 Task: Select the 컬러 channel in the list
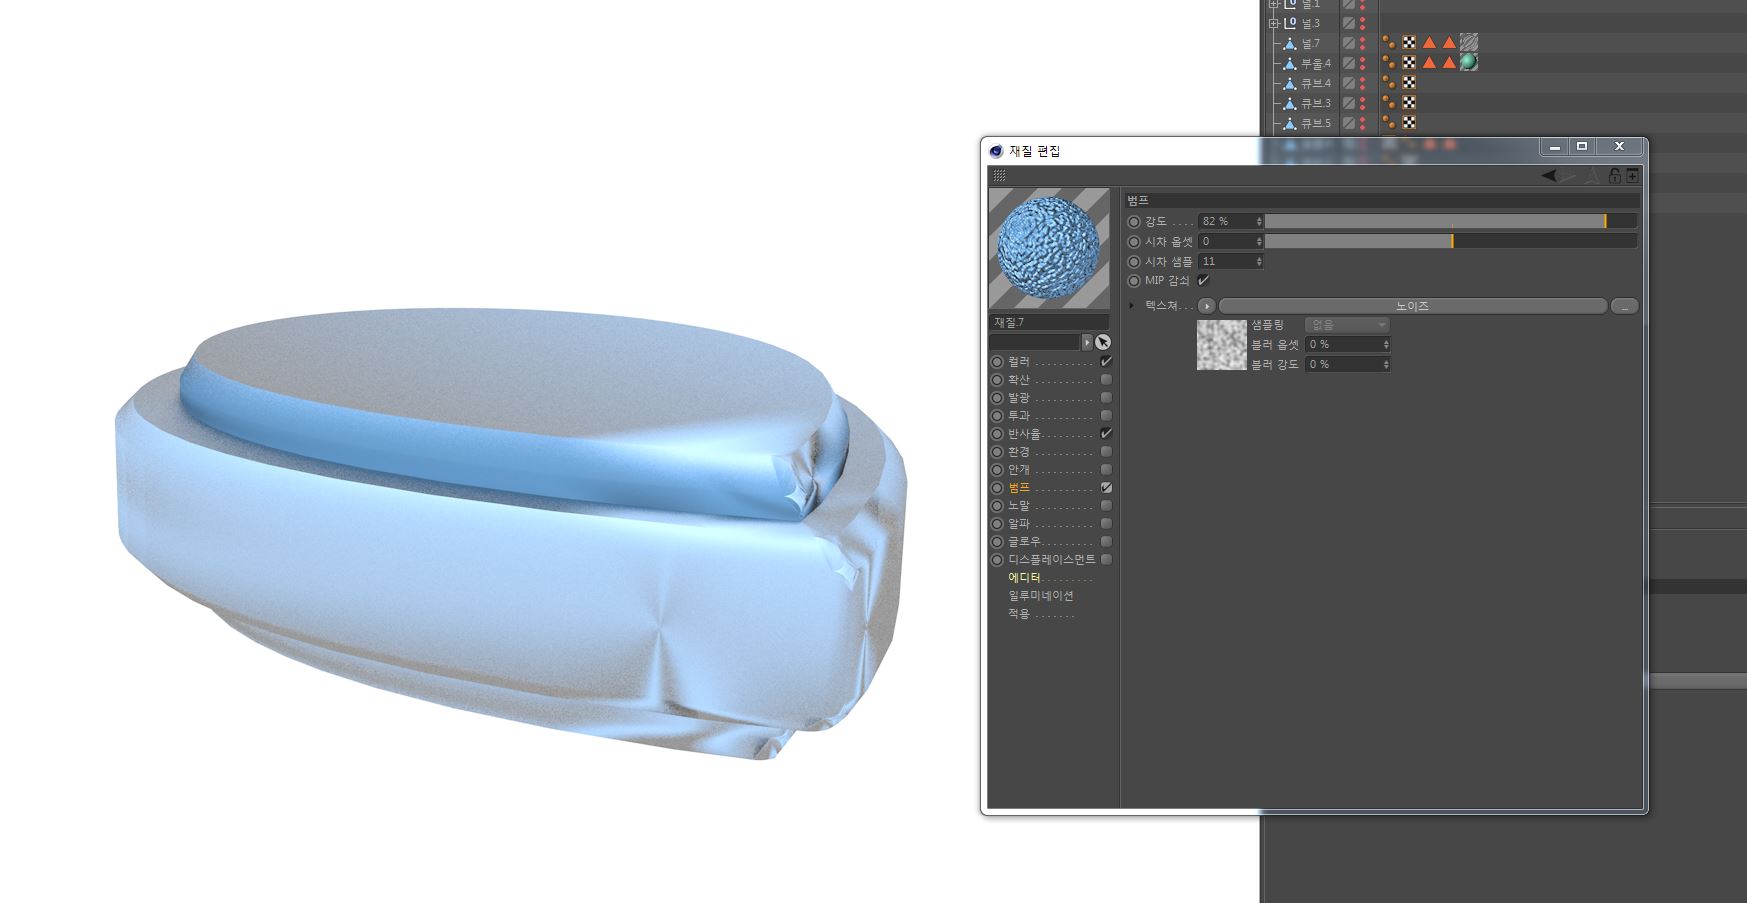[x=1019, y=362]
